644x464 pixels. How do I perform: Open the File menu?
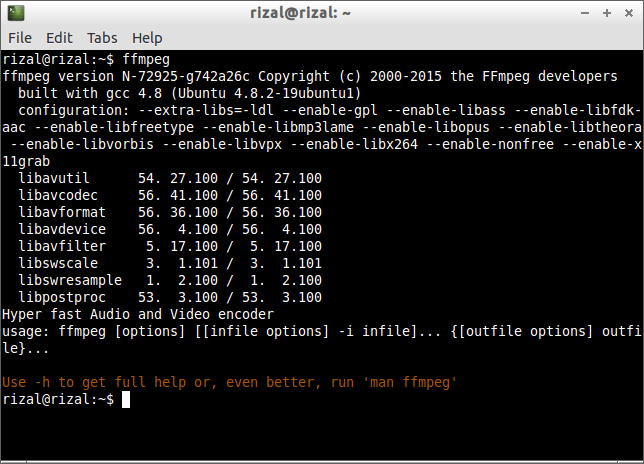click(20, 38)
